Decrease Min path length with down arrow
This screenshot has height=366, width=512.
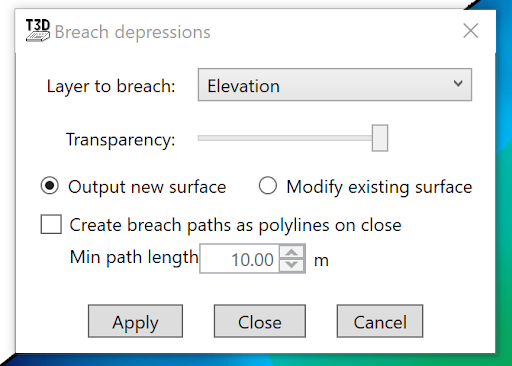[x=292, y=266]
